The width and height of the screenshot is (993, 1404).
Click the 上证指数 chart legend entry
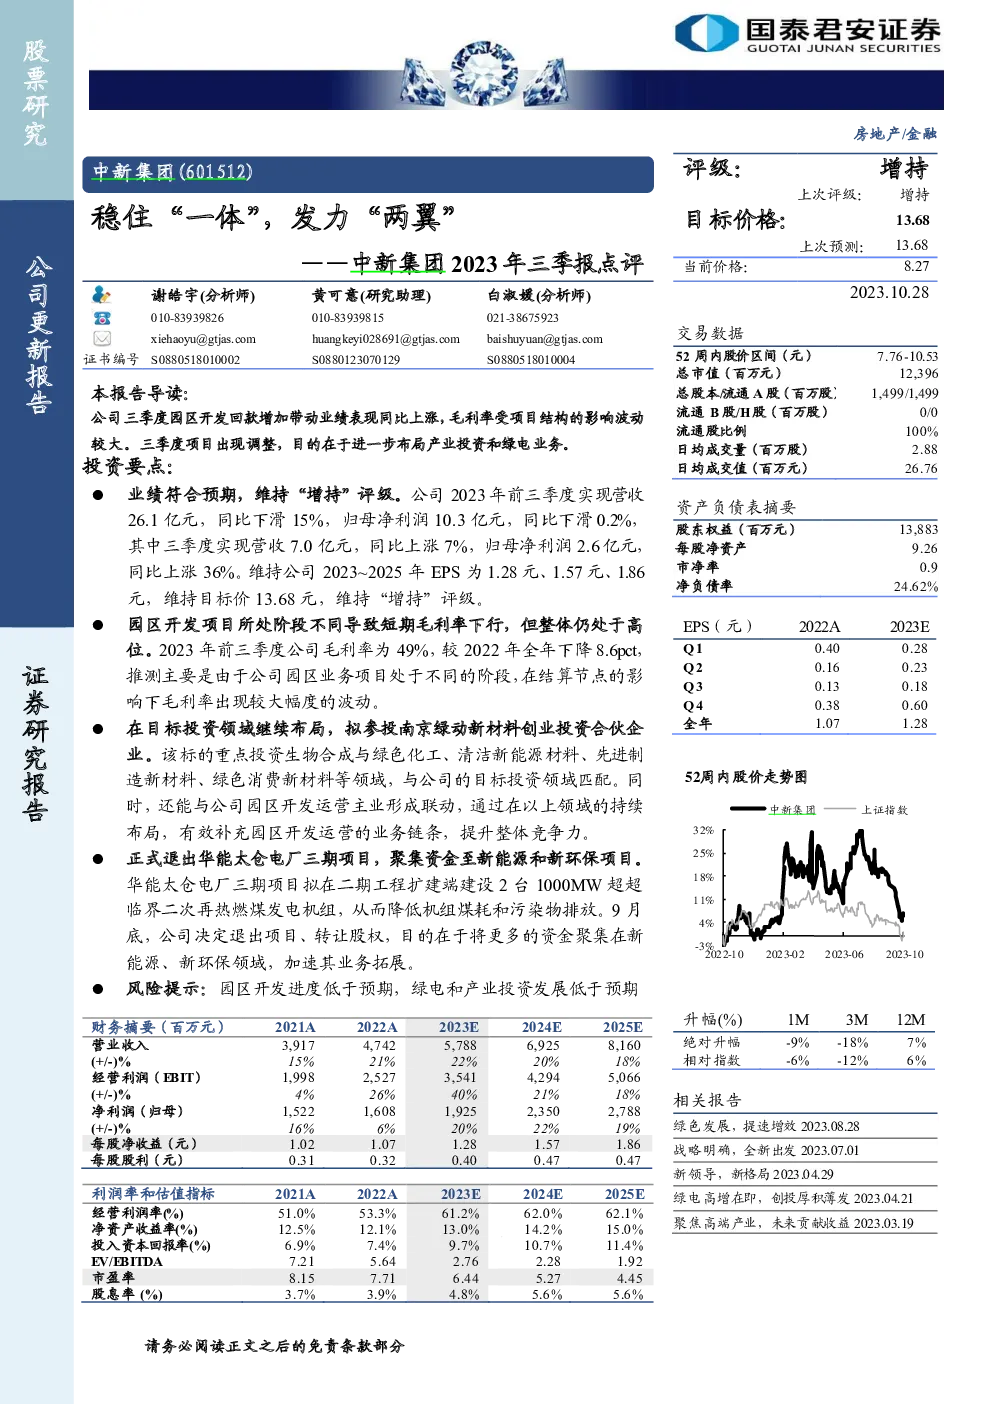[866, 809]
